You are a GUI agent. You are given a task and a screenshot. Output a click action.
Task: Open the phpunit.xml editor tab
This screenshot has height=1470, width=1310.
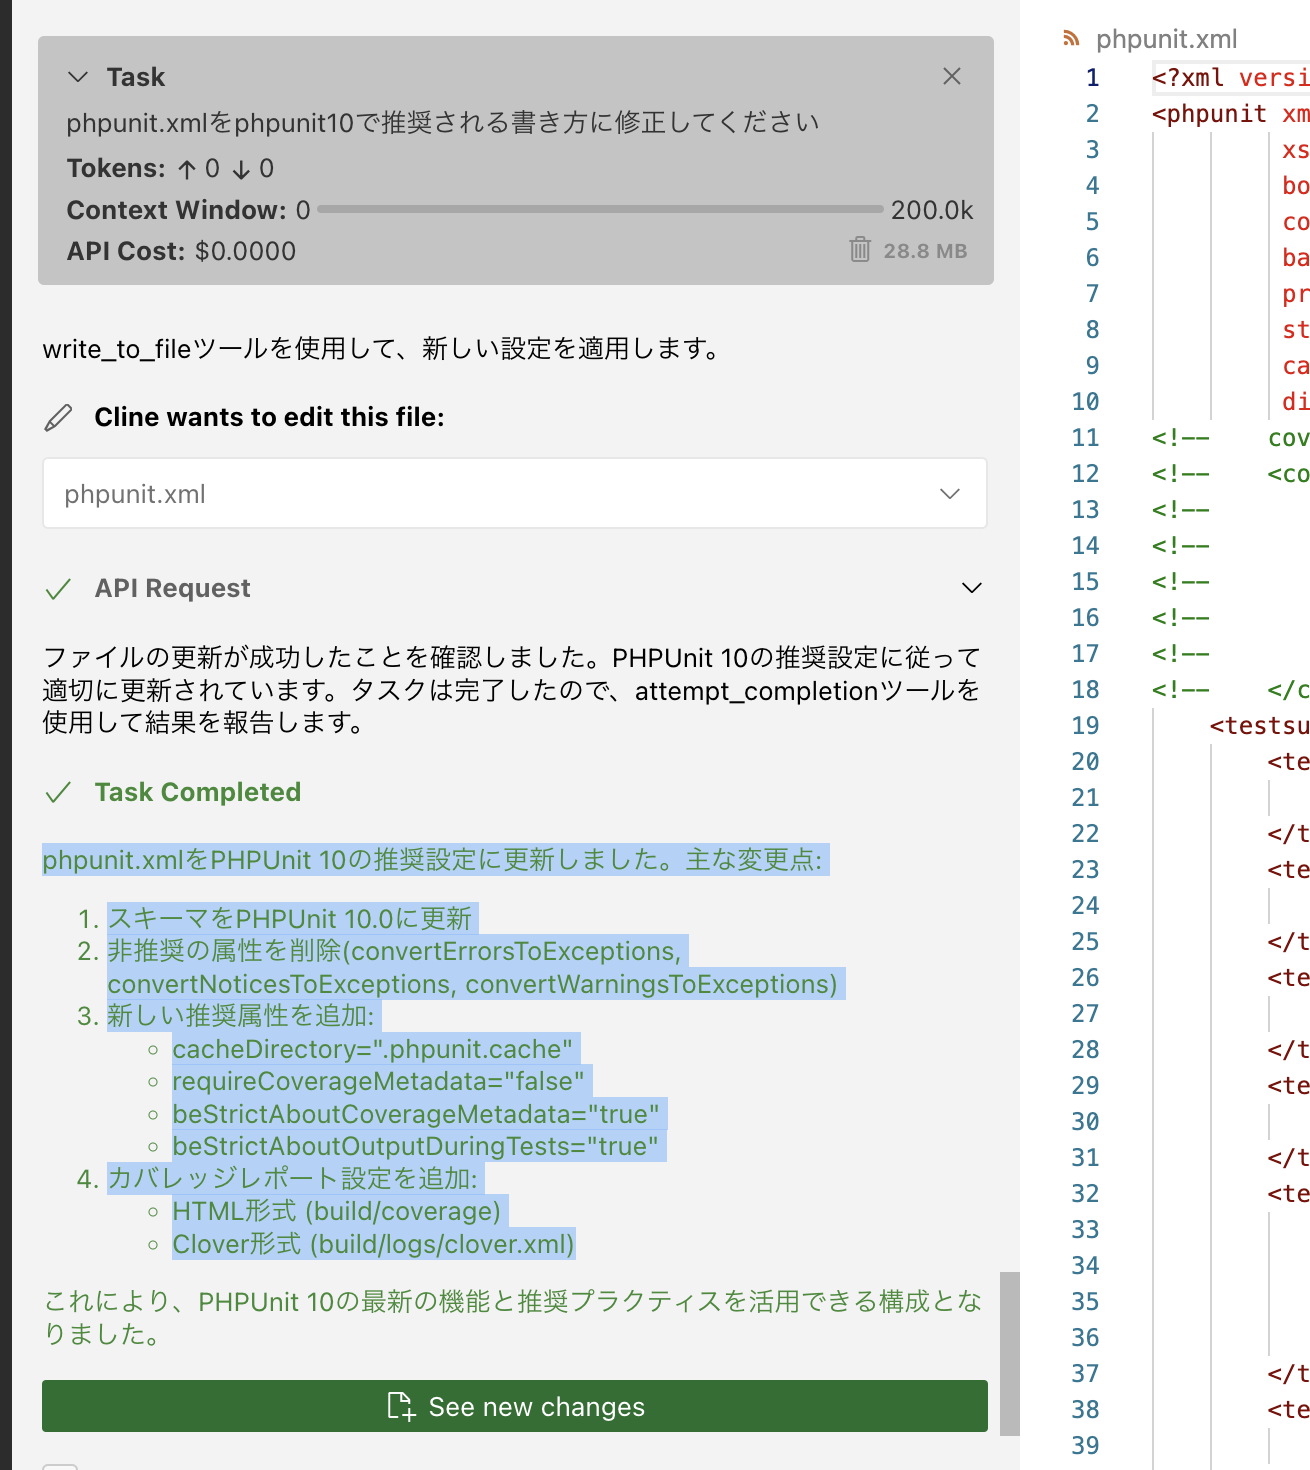pyautogui.click(x=1166, y=39)
